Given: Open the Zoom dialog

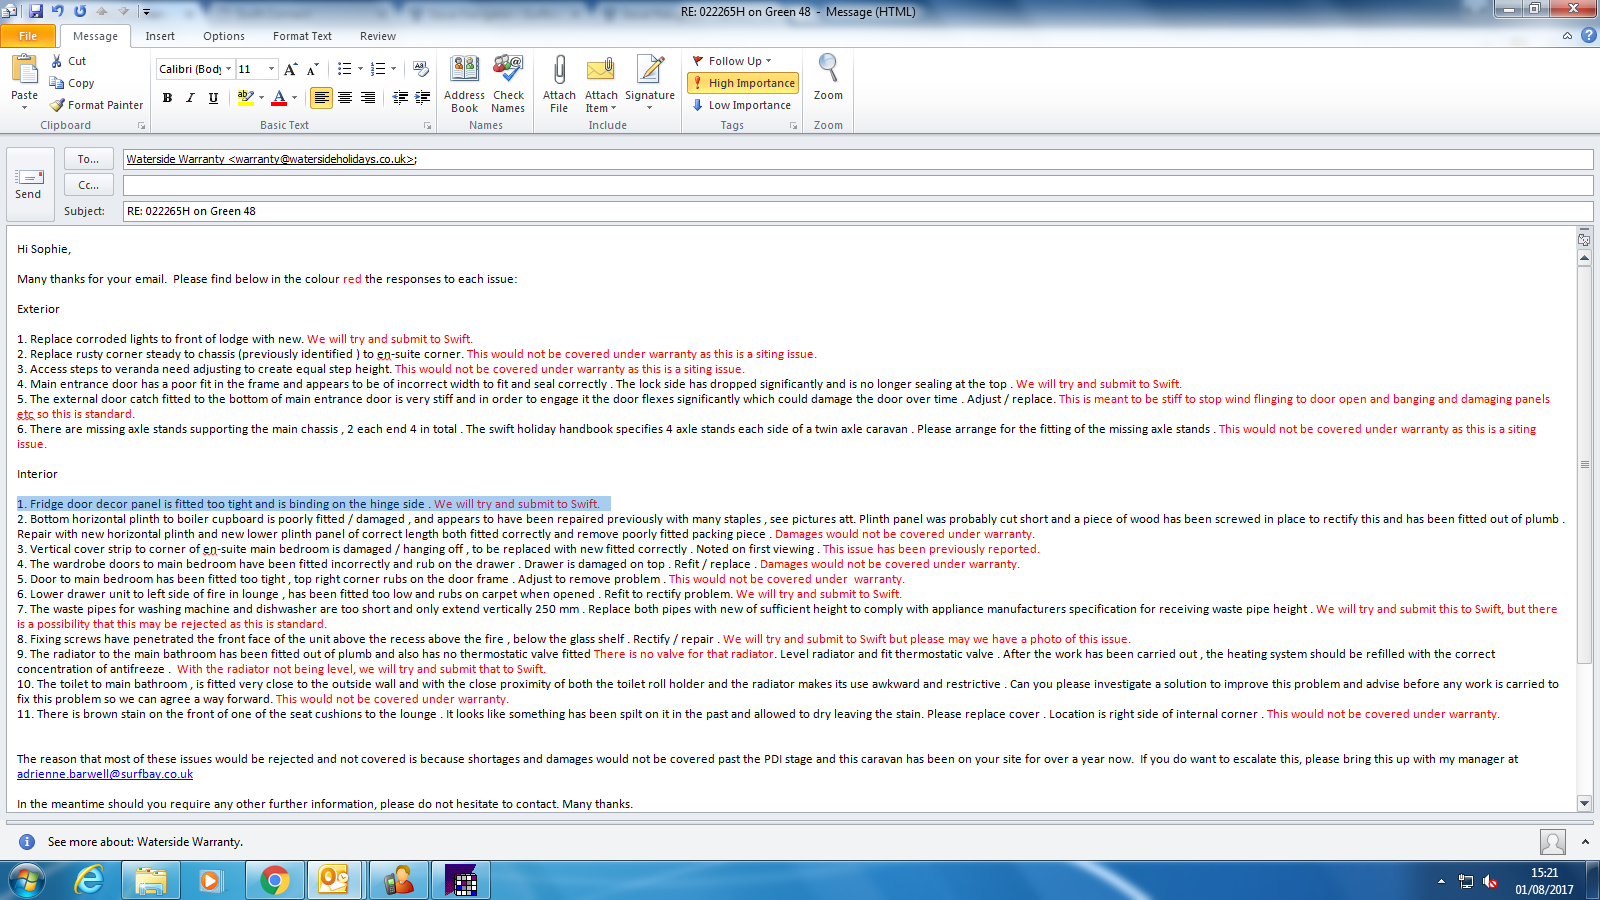Looking at the screenshot, I should click(828, 78).
